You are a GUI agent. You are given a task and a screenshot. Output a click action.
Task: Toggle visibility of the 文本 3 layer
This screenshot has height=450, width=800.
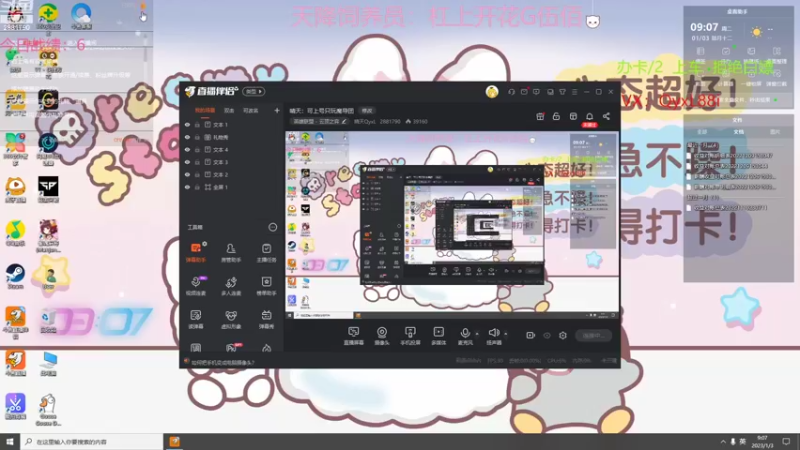point(187,162)
